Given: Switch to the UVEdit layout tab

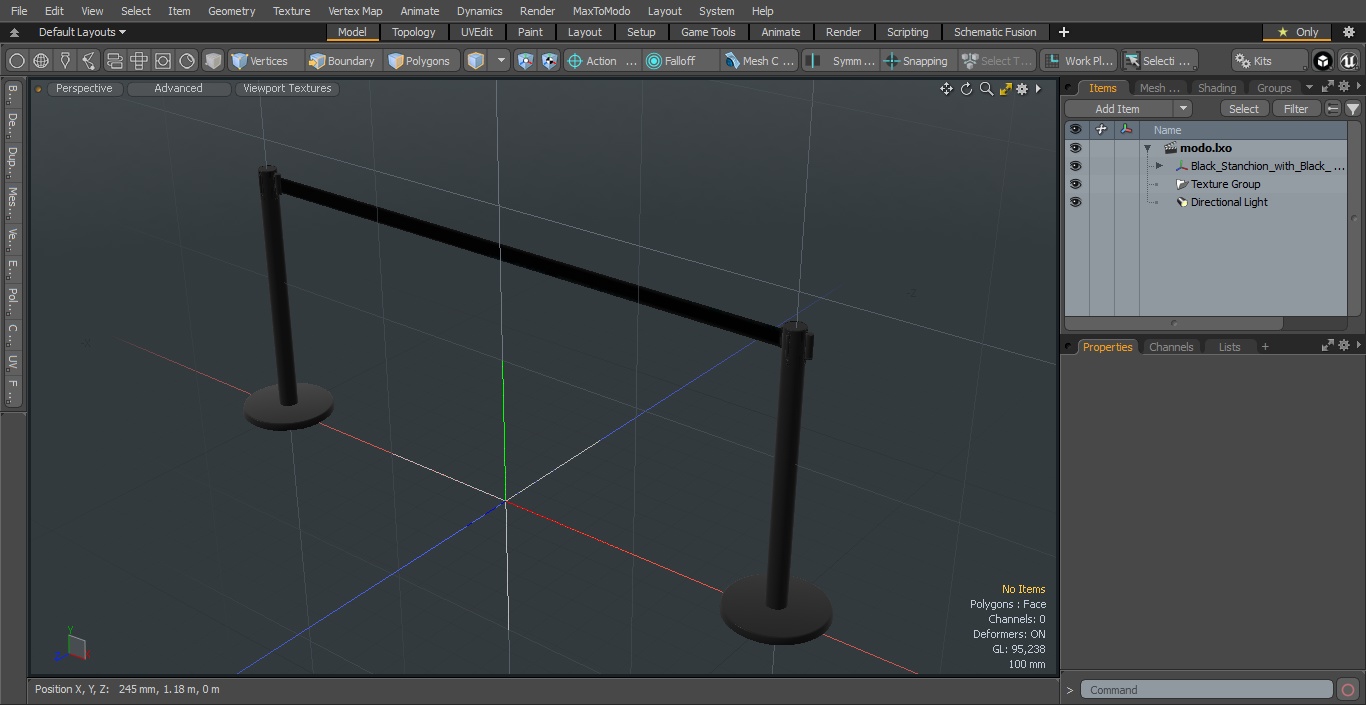Looking at the screenshot, I should (x=476, y=32).
